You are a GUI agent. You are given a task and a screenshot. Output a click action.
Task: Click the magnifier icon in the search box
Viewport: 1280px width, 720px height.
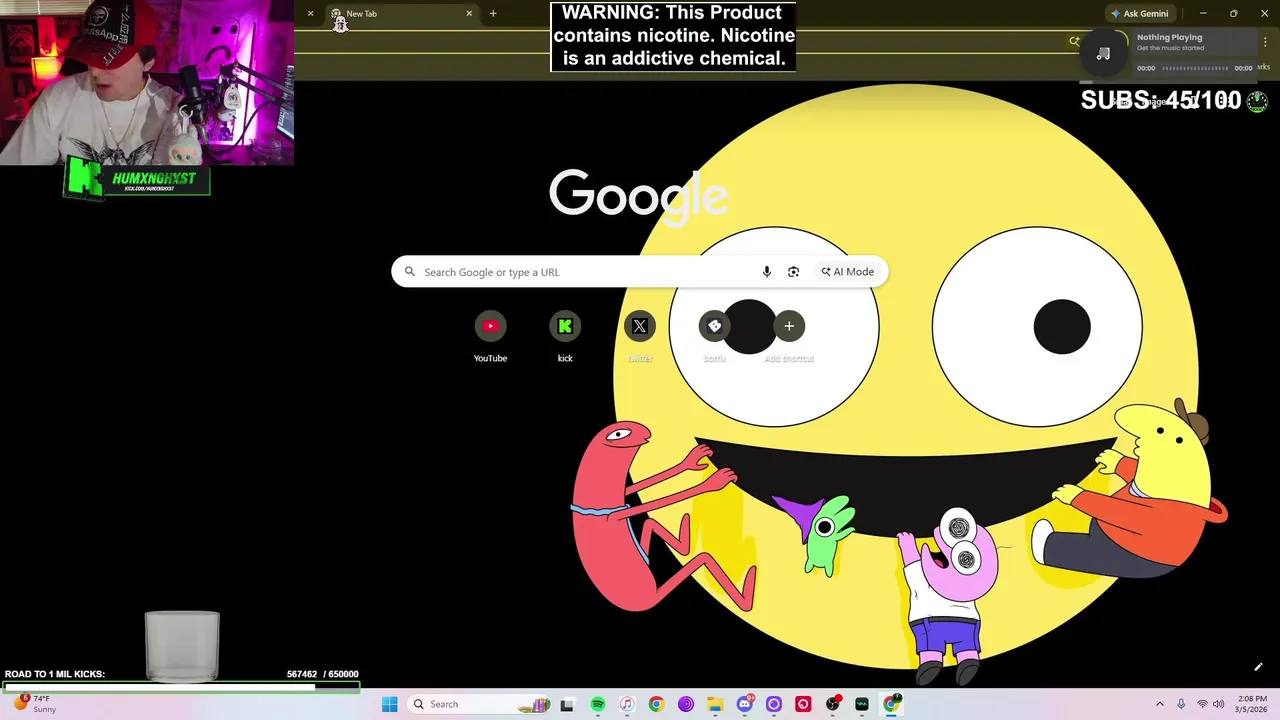tap(409, 272)
